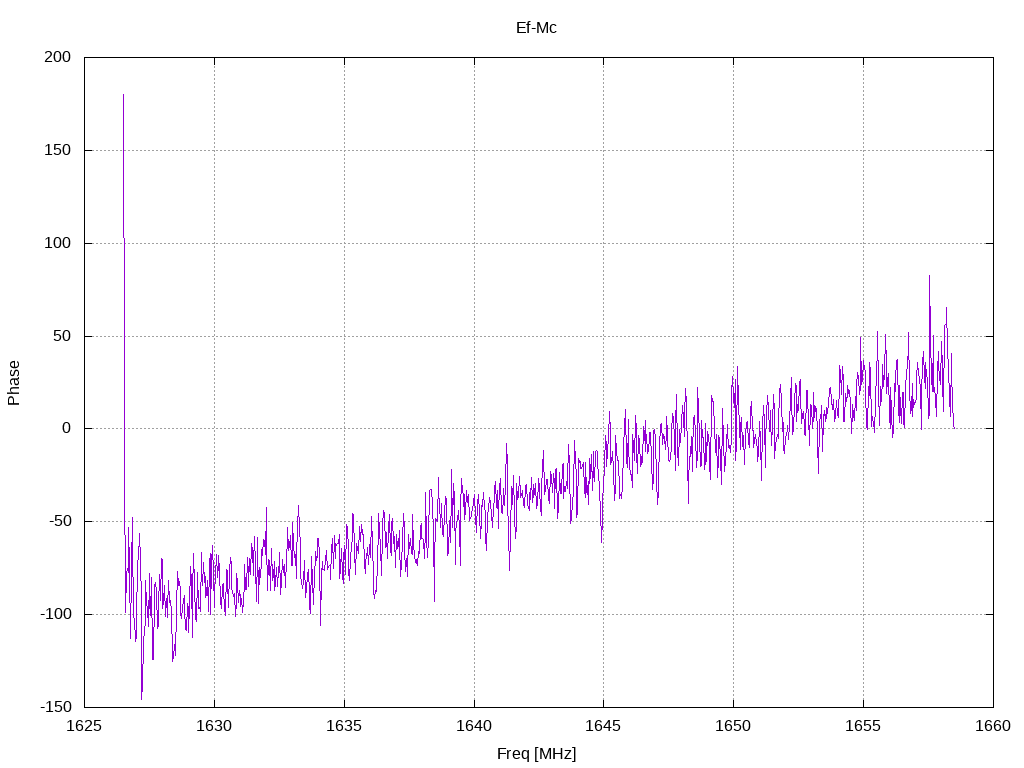Click the plot title Ef-Mc
Image resolution: width=1024 pixels, height=768 pixels.
coord(536,27)
